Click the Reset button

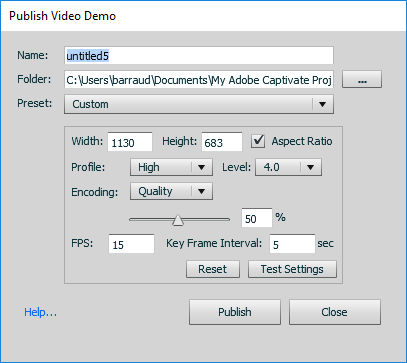tap(213, 269)
